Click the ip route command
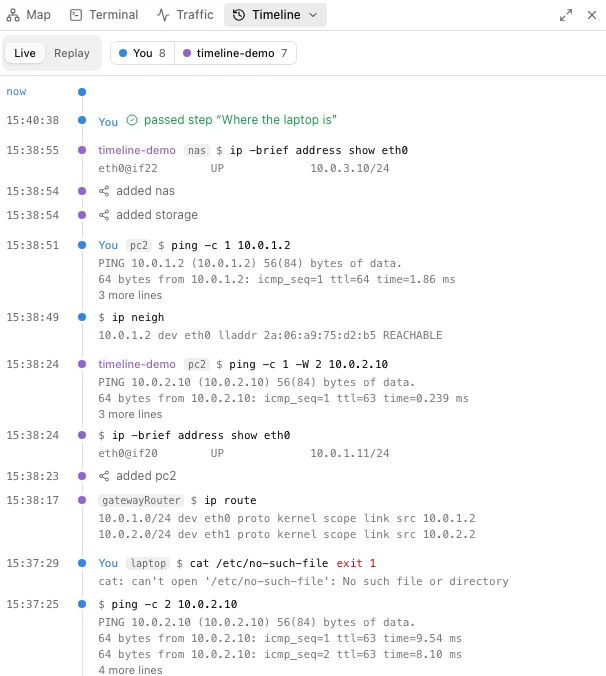Viewport: 606px width, 676px height. click(230, 500)
